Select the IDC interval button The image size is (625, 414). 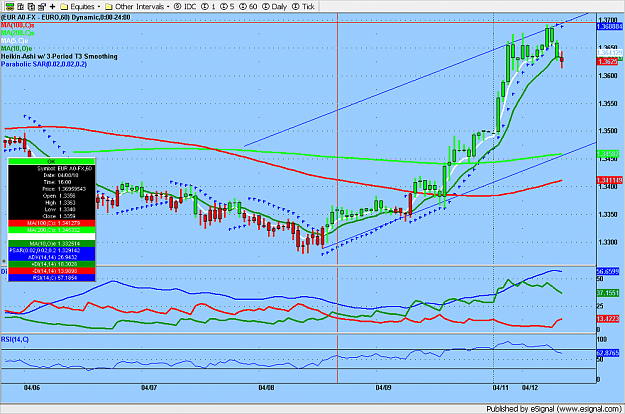185,6
